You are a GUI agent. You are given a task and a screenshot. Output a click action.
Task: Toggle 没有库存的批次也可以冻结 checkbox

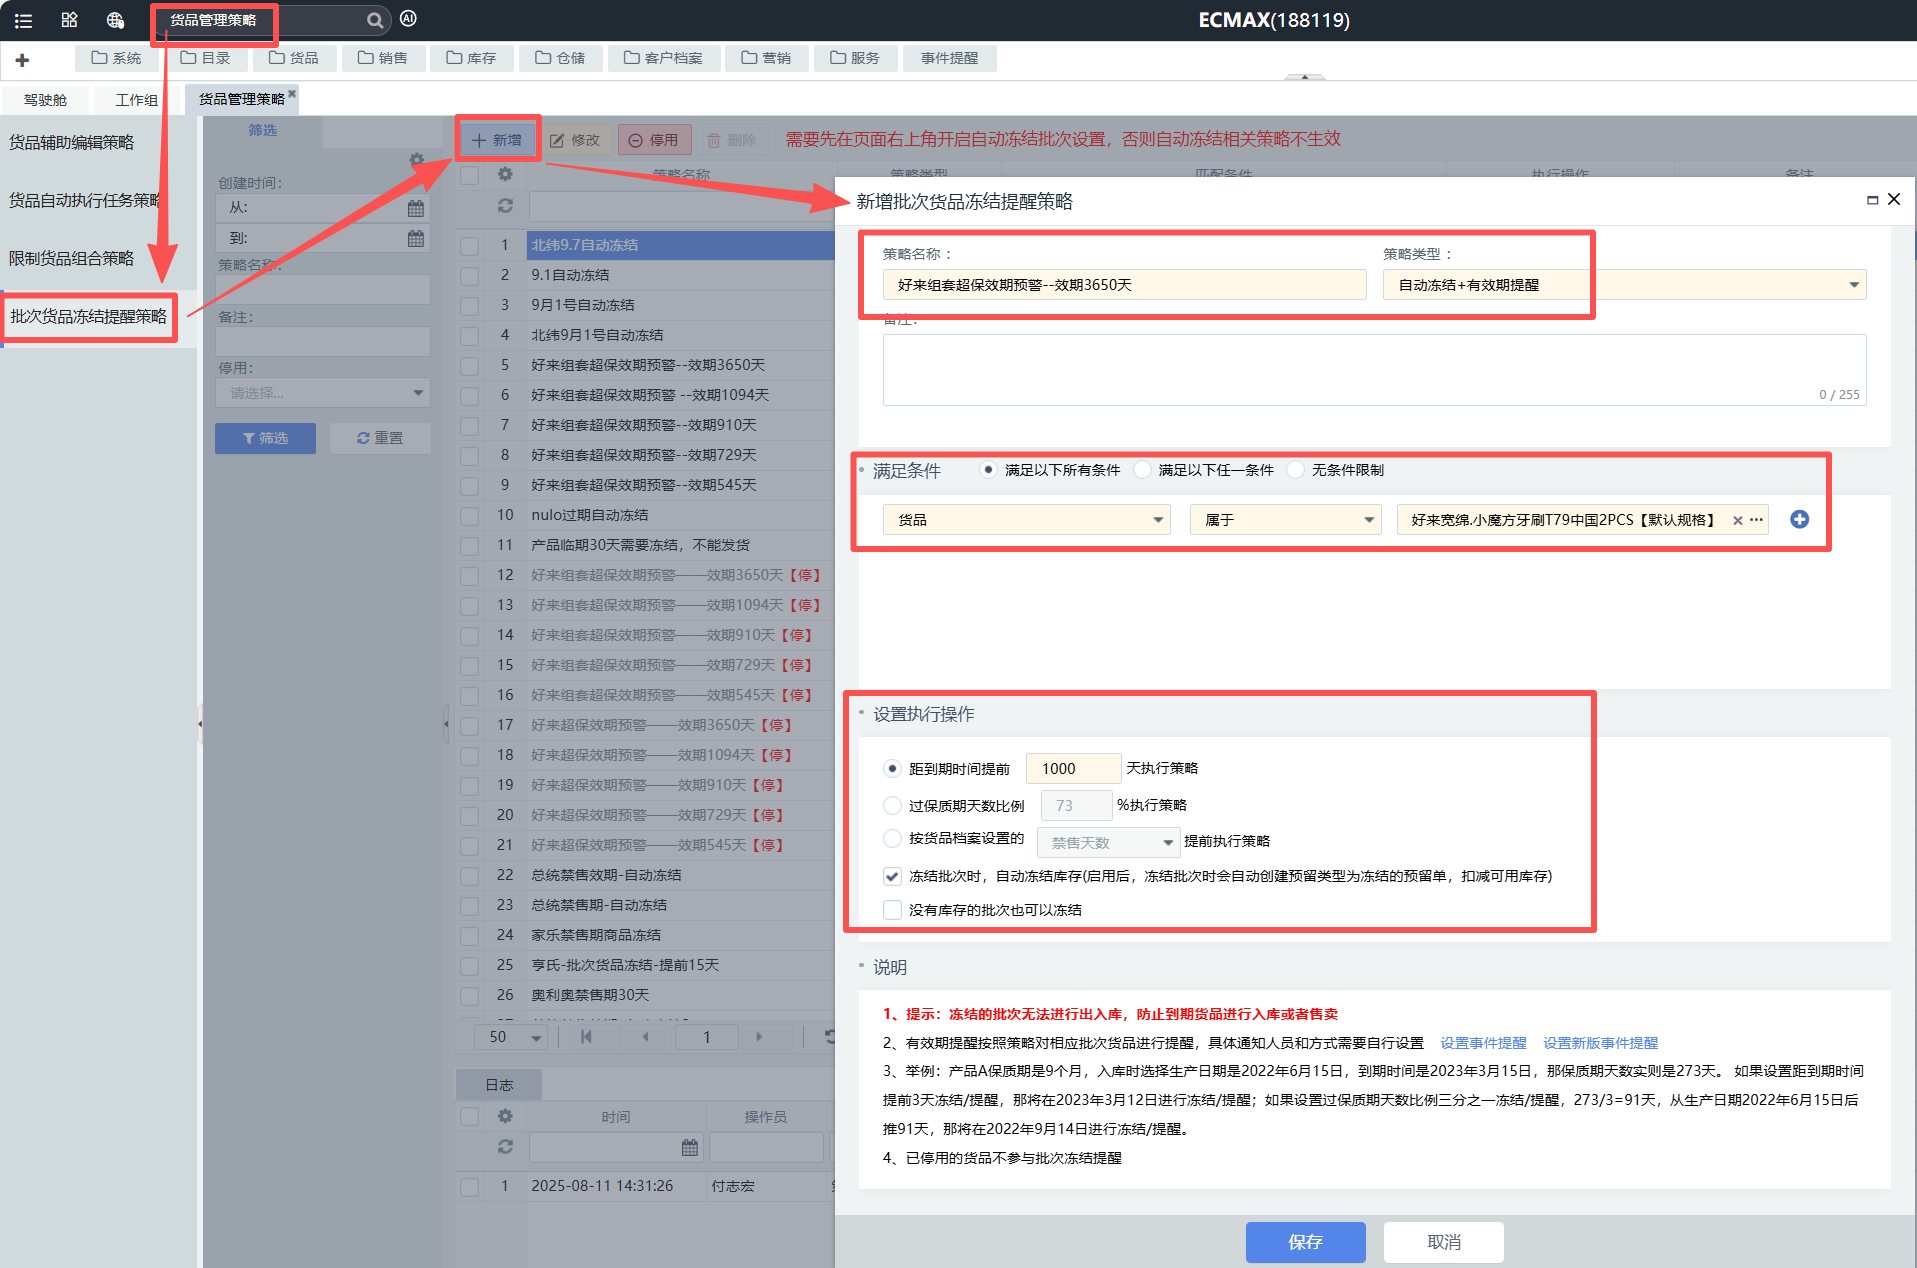pyautogui.click(x=892, y=910)
